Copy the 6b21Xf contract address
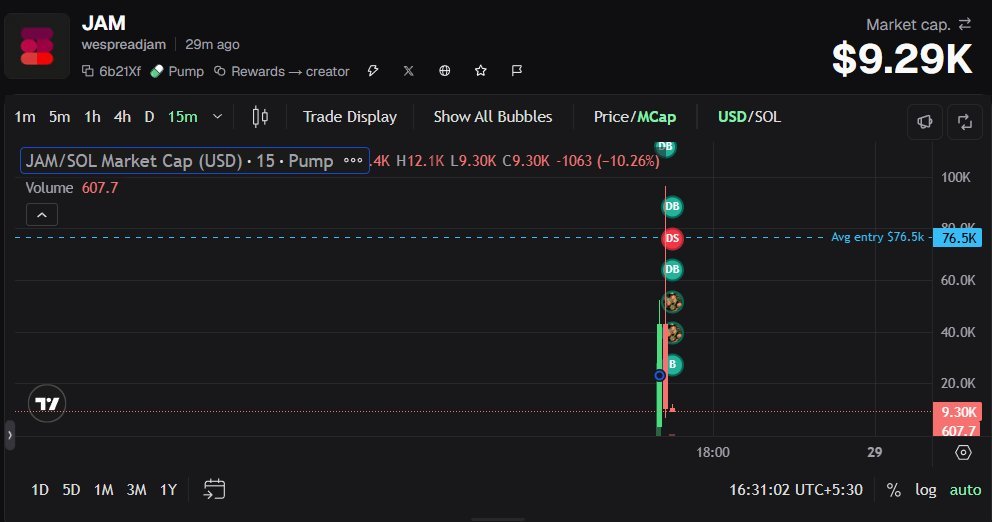 click(111, 71)
